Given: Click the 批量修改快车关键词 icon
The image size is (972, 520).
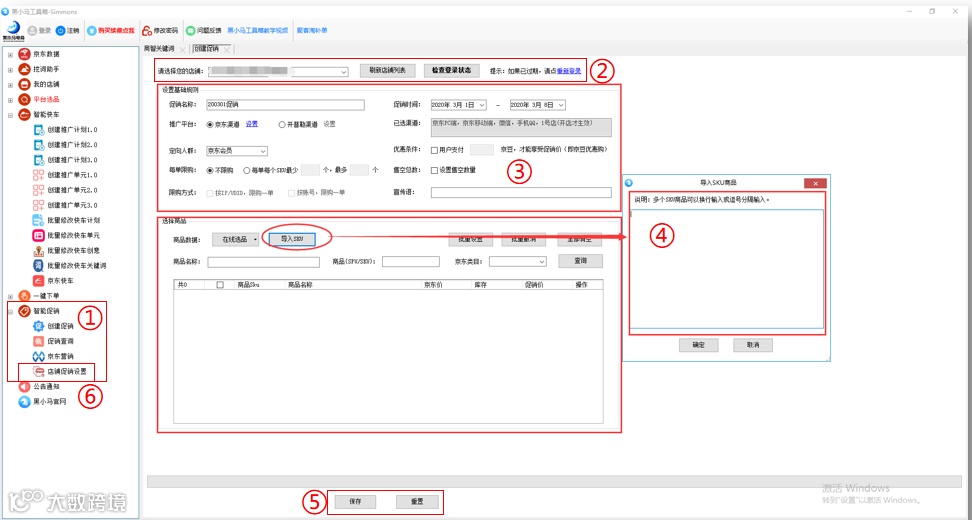Looking at the screenshot, I should (x=38, y=265).
